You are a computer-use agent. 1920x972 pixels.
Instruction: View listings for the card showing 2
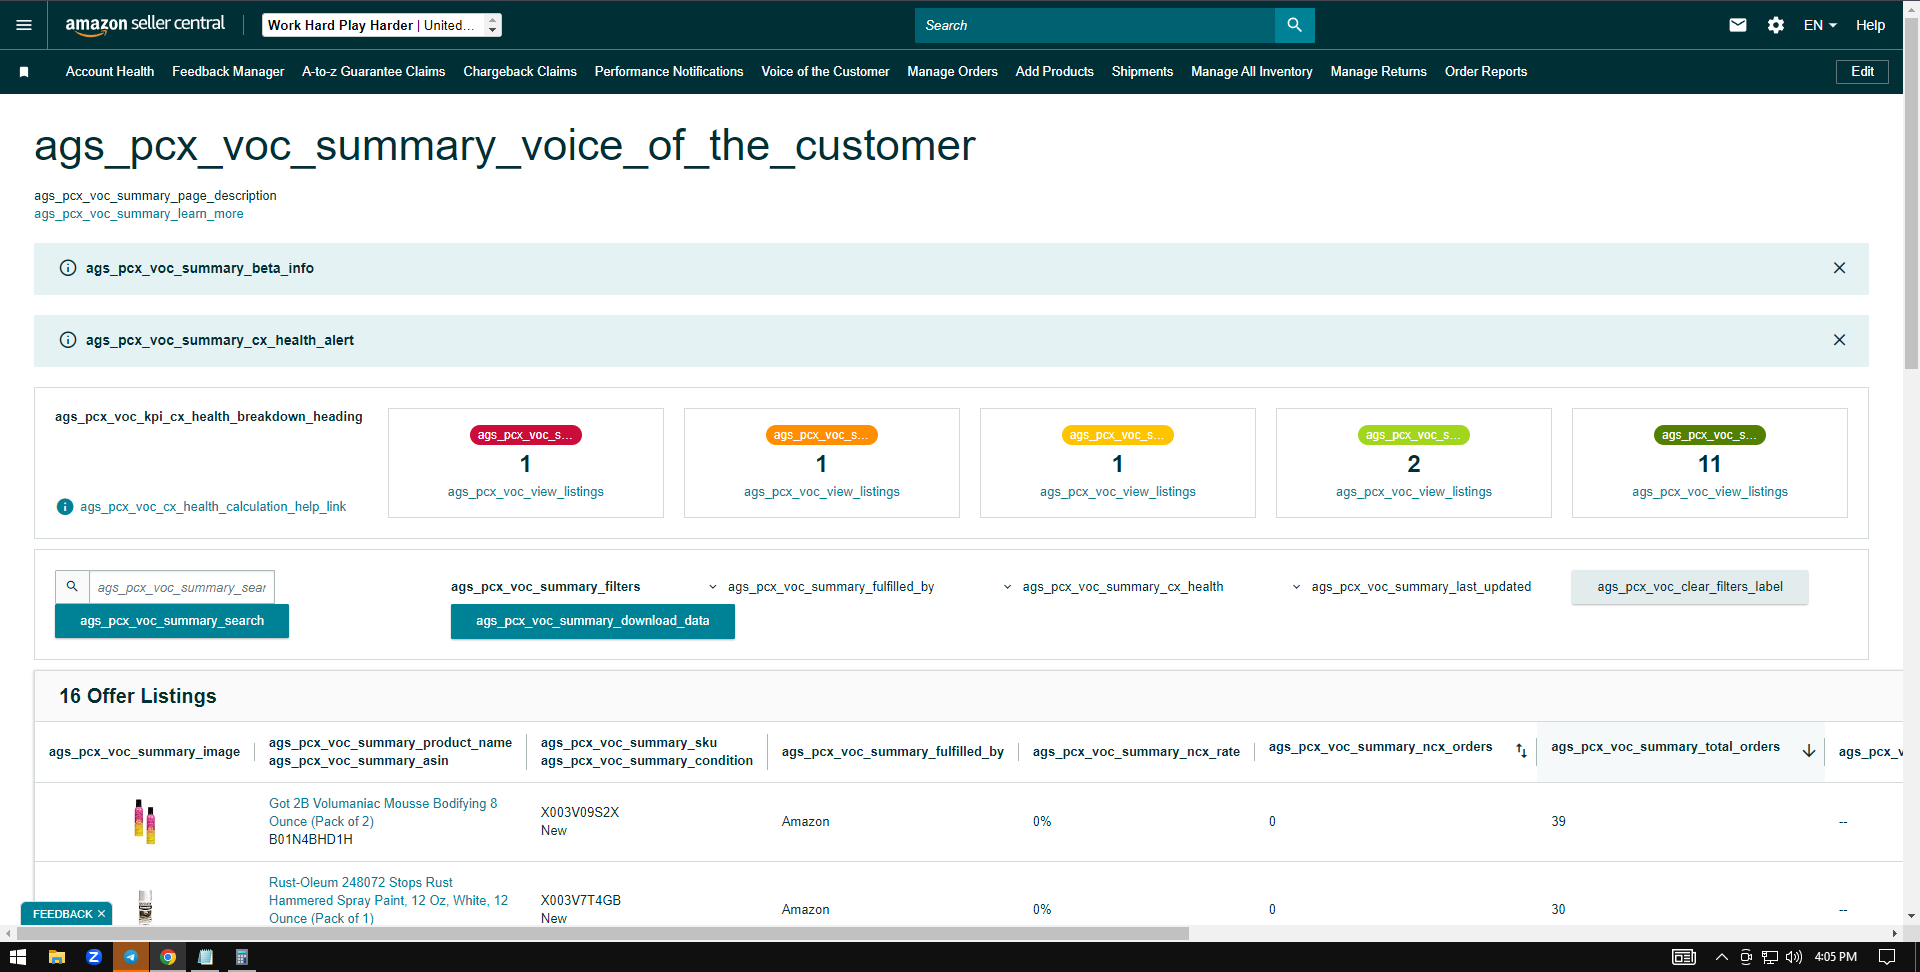(x=1414, y=492)
